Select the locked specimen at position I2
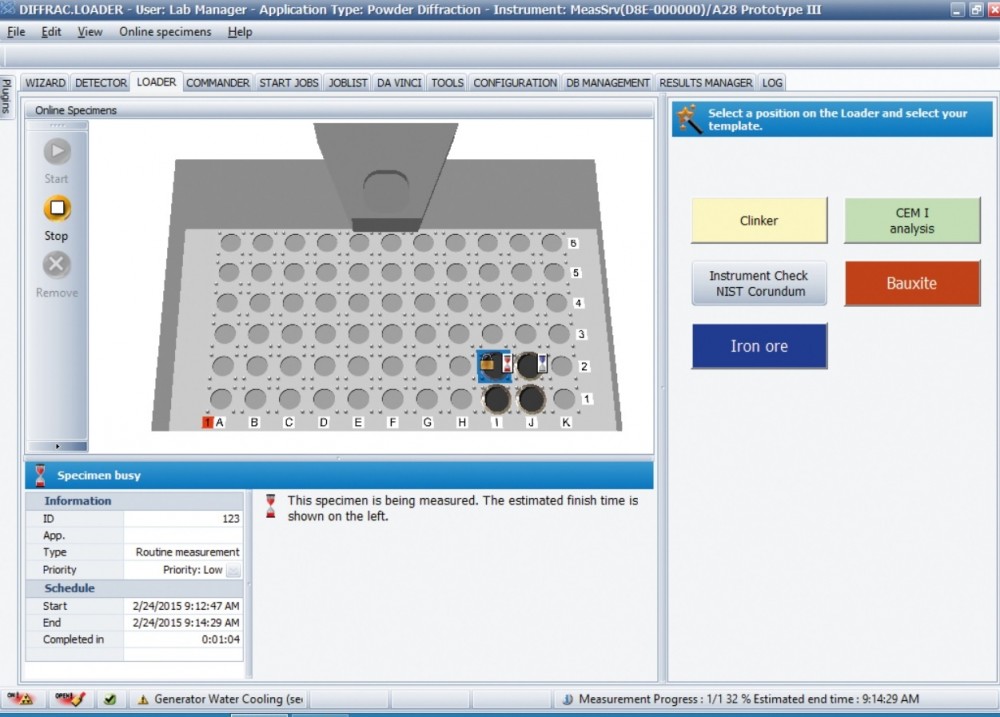Image resolution: width=1000 pixels, height=717 pixels. click(x=492, y=365)
